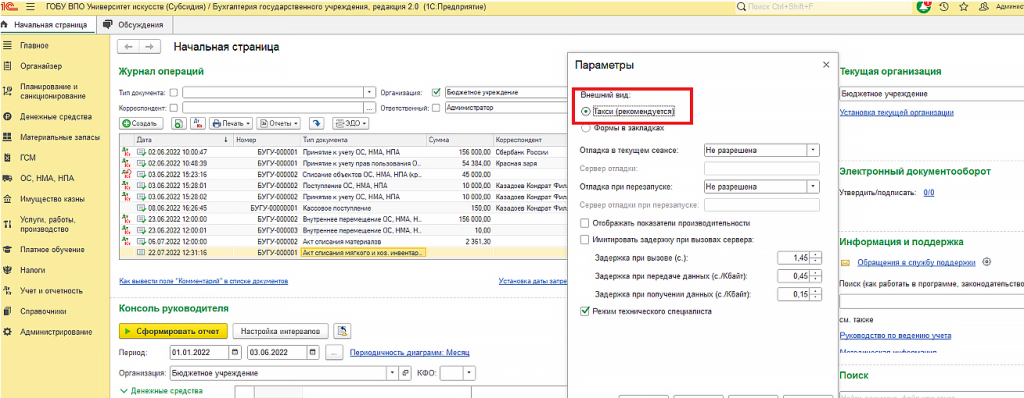Viewport: 1024px width, 398px height.
Task: Open Организация dropdown in Консоль руководителя
Action: click(392, 373)
